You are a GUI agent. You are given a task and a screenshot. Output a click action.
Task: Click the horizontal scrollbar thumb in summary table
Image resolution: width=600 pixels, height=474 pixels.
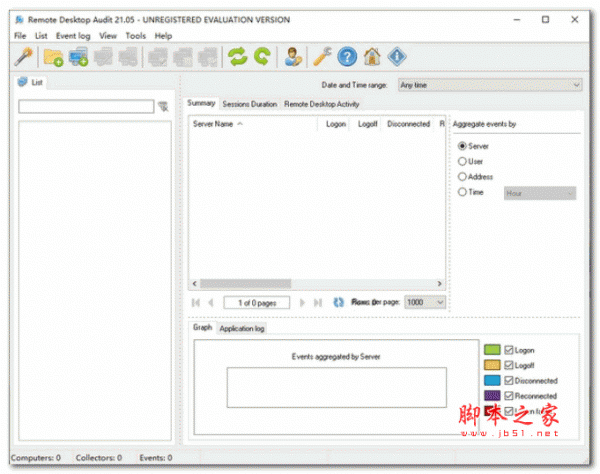pyautogui.click(x=245, y=283)
